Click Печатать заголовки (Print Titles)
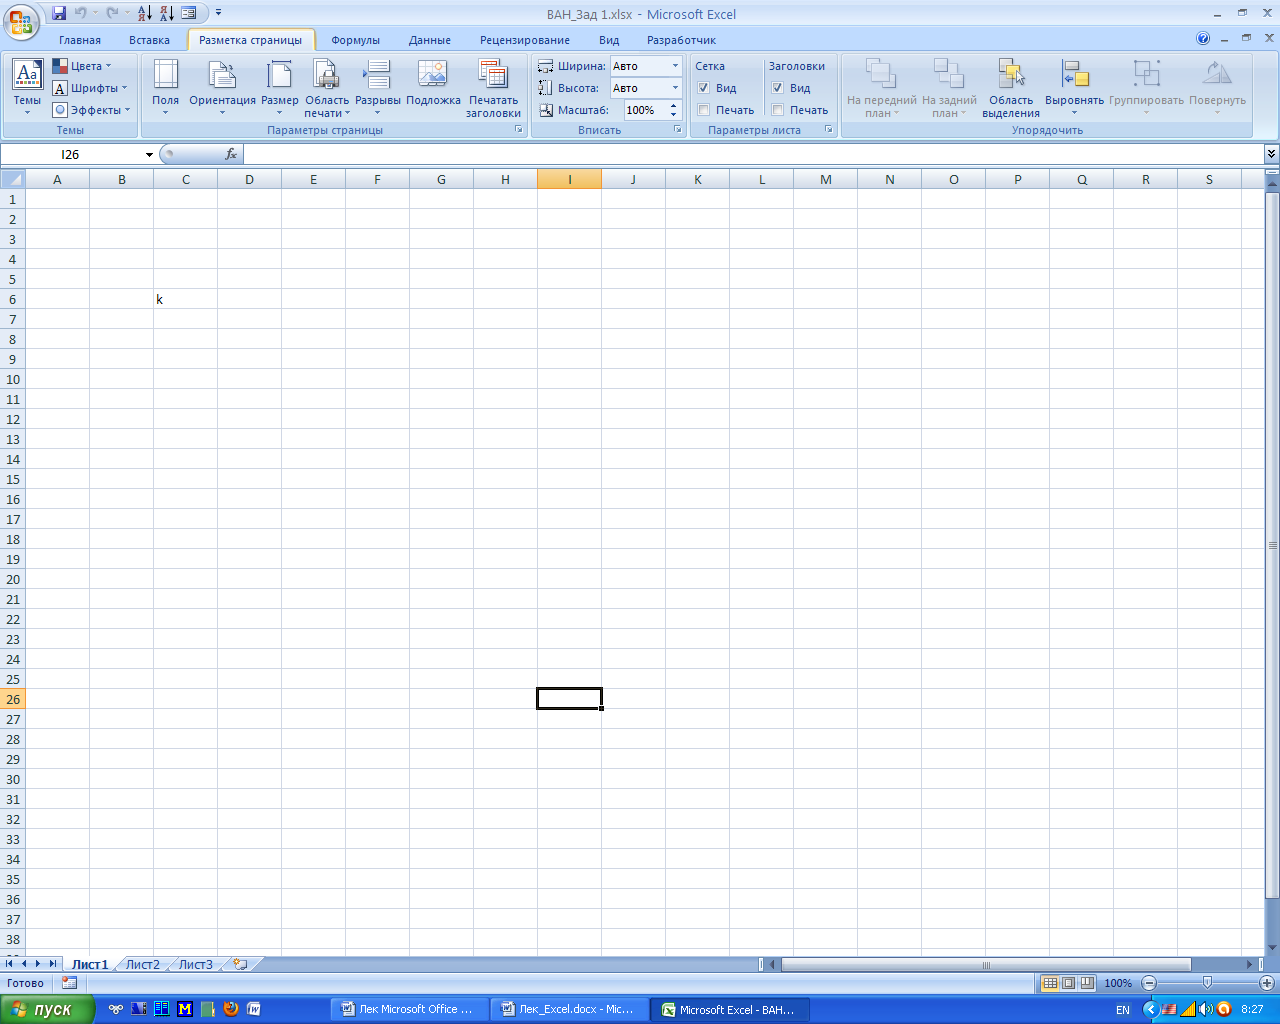 pos(493,88)
